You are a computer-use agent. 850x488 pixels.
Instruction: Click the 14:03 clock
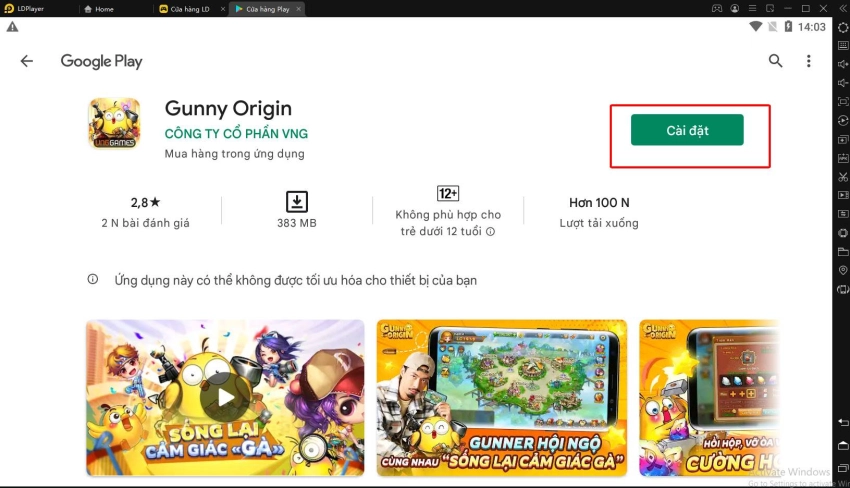pos(812,27)
